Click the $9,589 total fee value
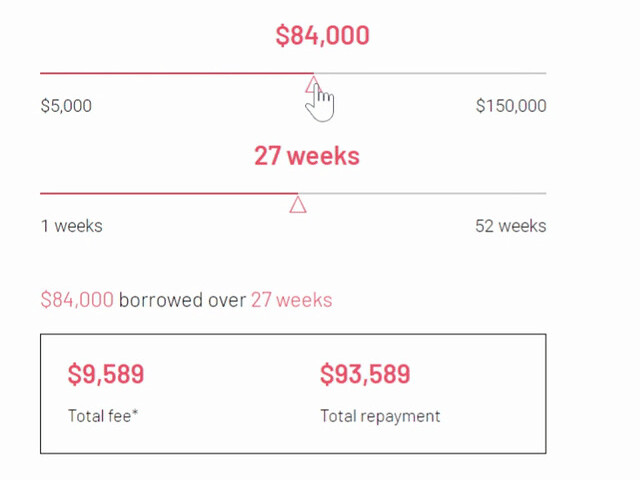640x480 pixels. click(x=106, y=374)
